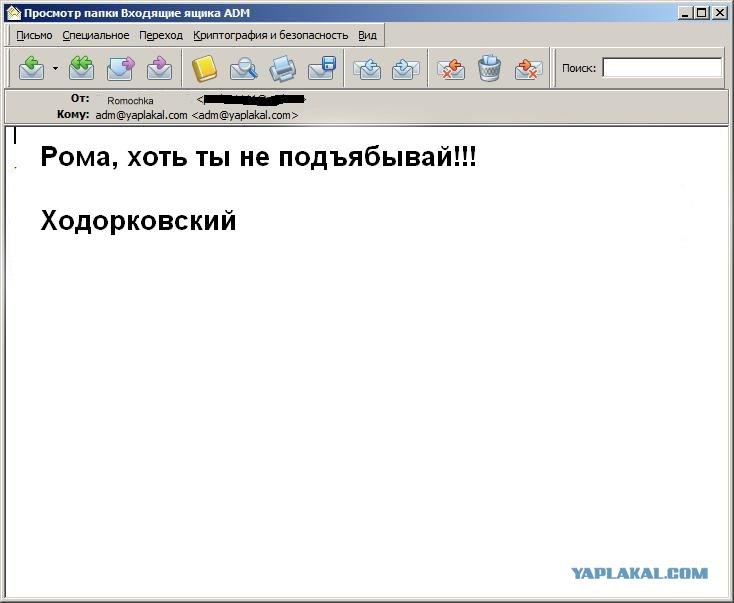Open the Переход menu
This screenshot has height=603, width=734.
point(161,35)
